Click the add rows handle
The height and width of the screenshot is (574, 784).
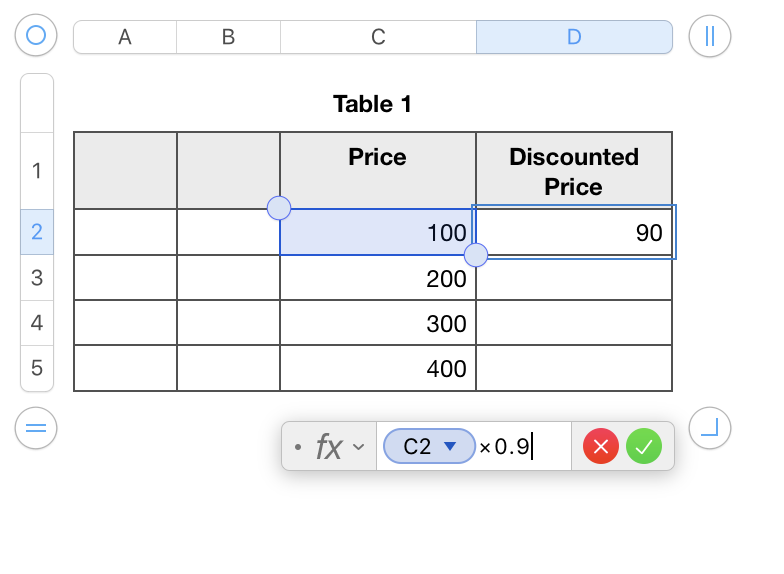click(36, 429)
